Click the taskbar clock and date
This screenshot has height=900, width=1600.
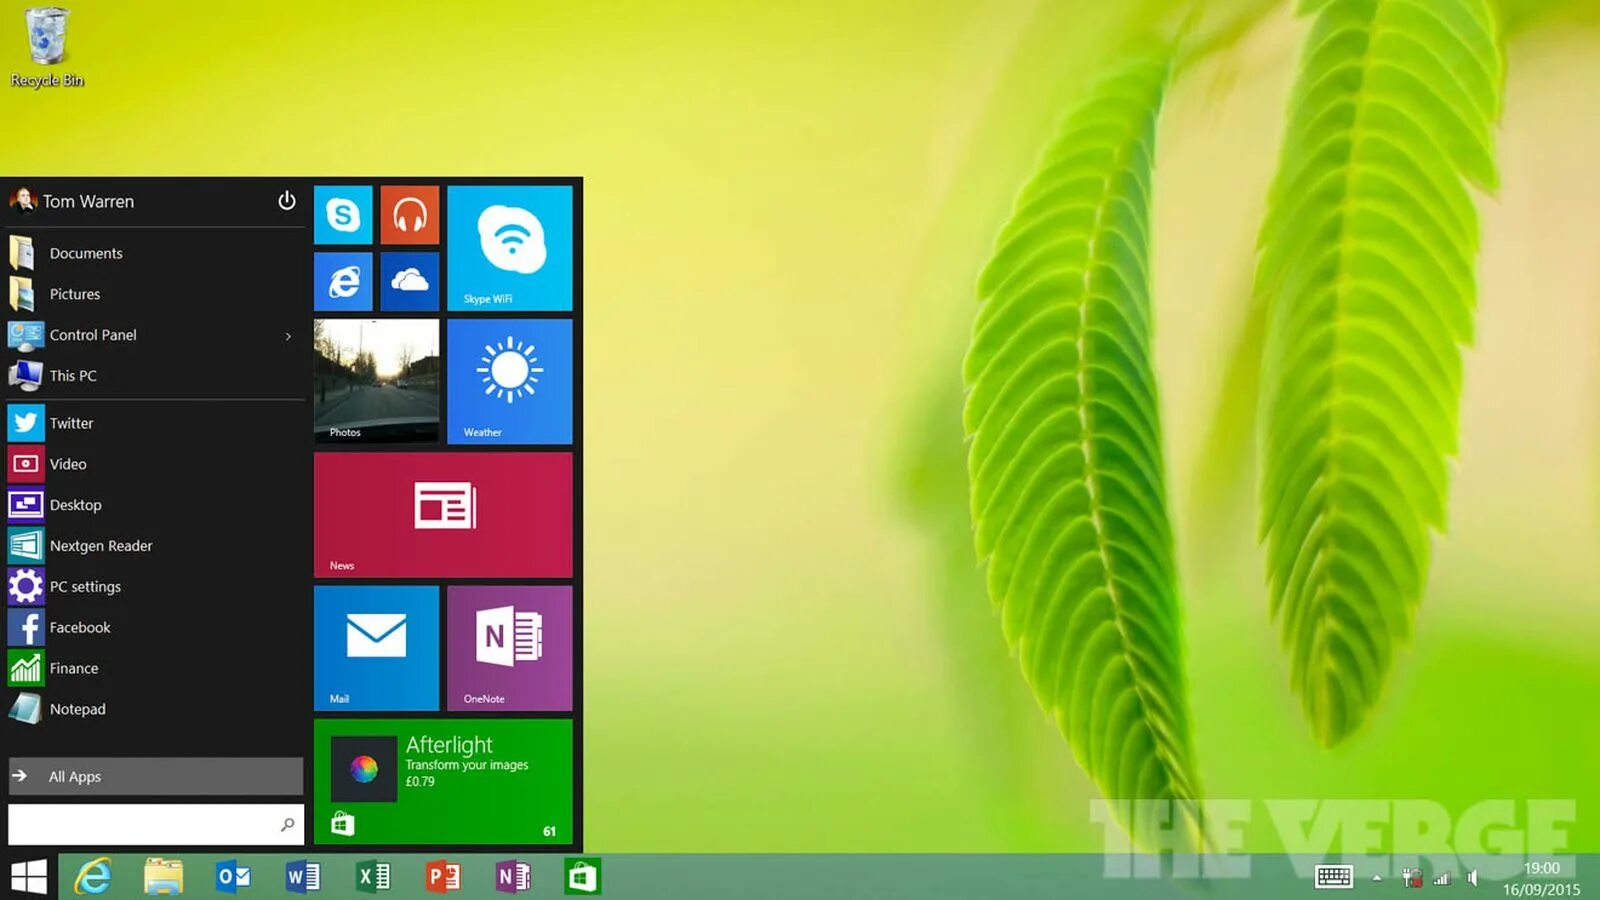point(1541,878)
